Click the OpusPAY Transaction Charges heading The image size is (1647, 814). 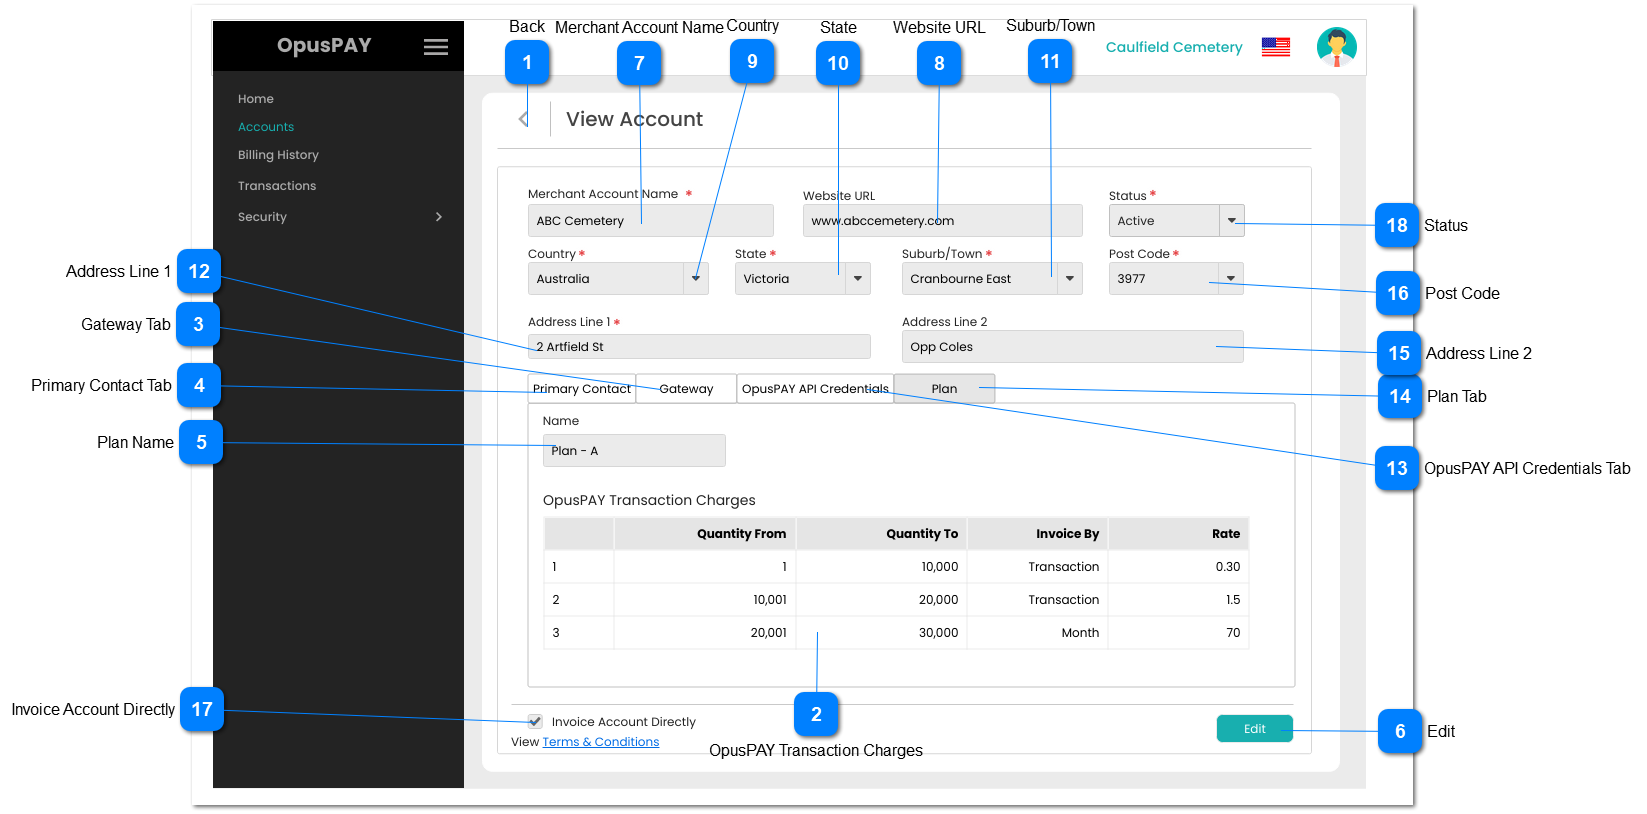(649, 500)
